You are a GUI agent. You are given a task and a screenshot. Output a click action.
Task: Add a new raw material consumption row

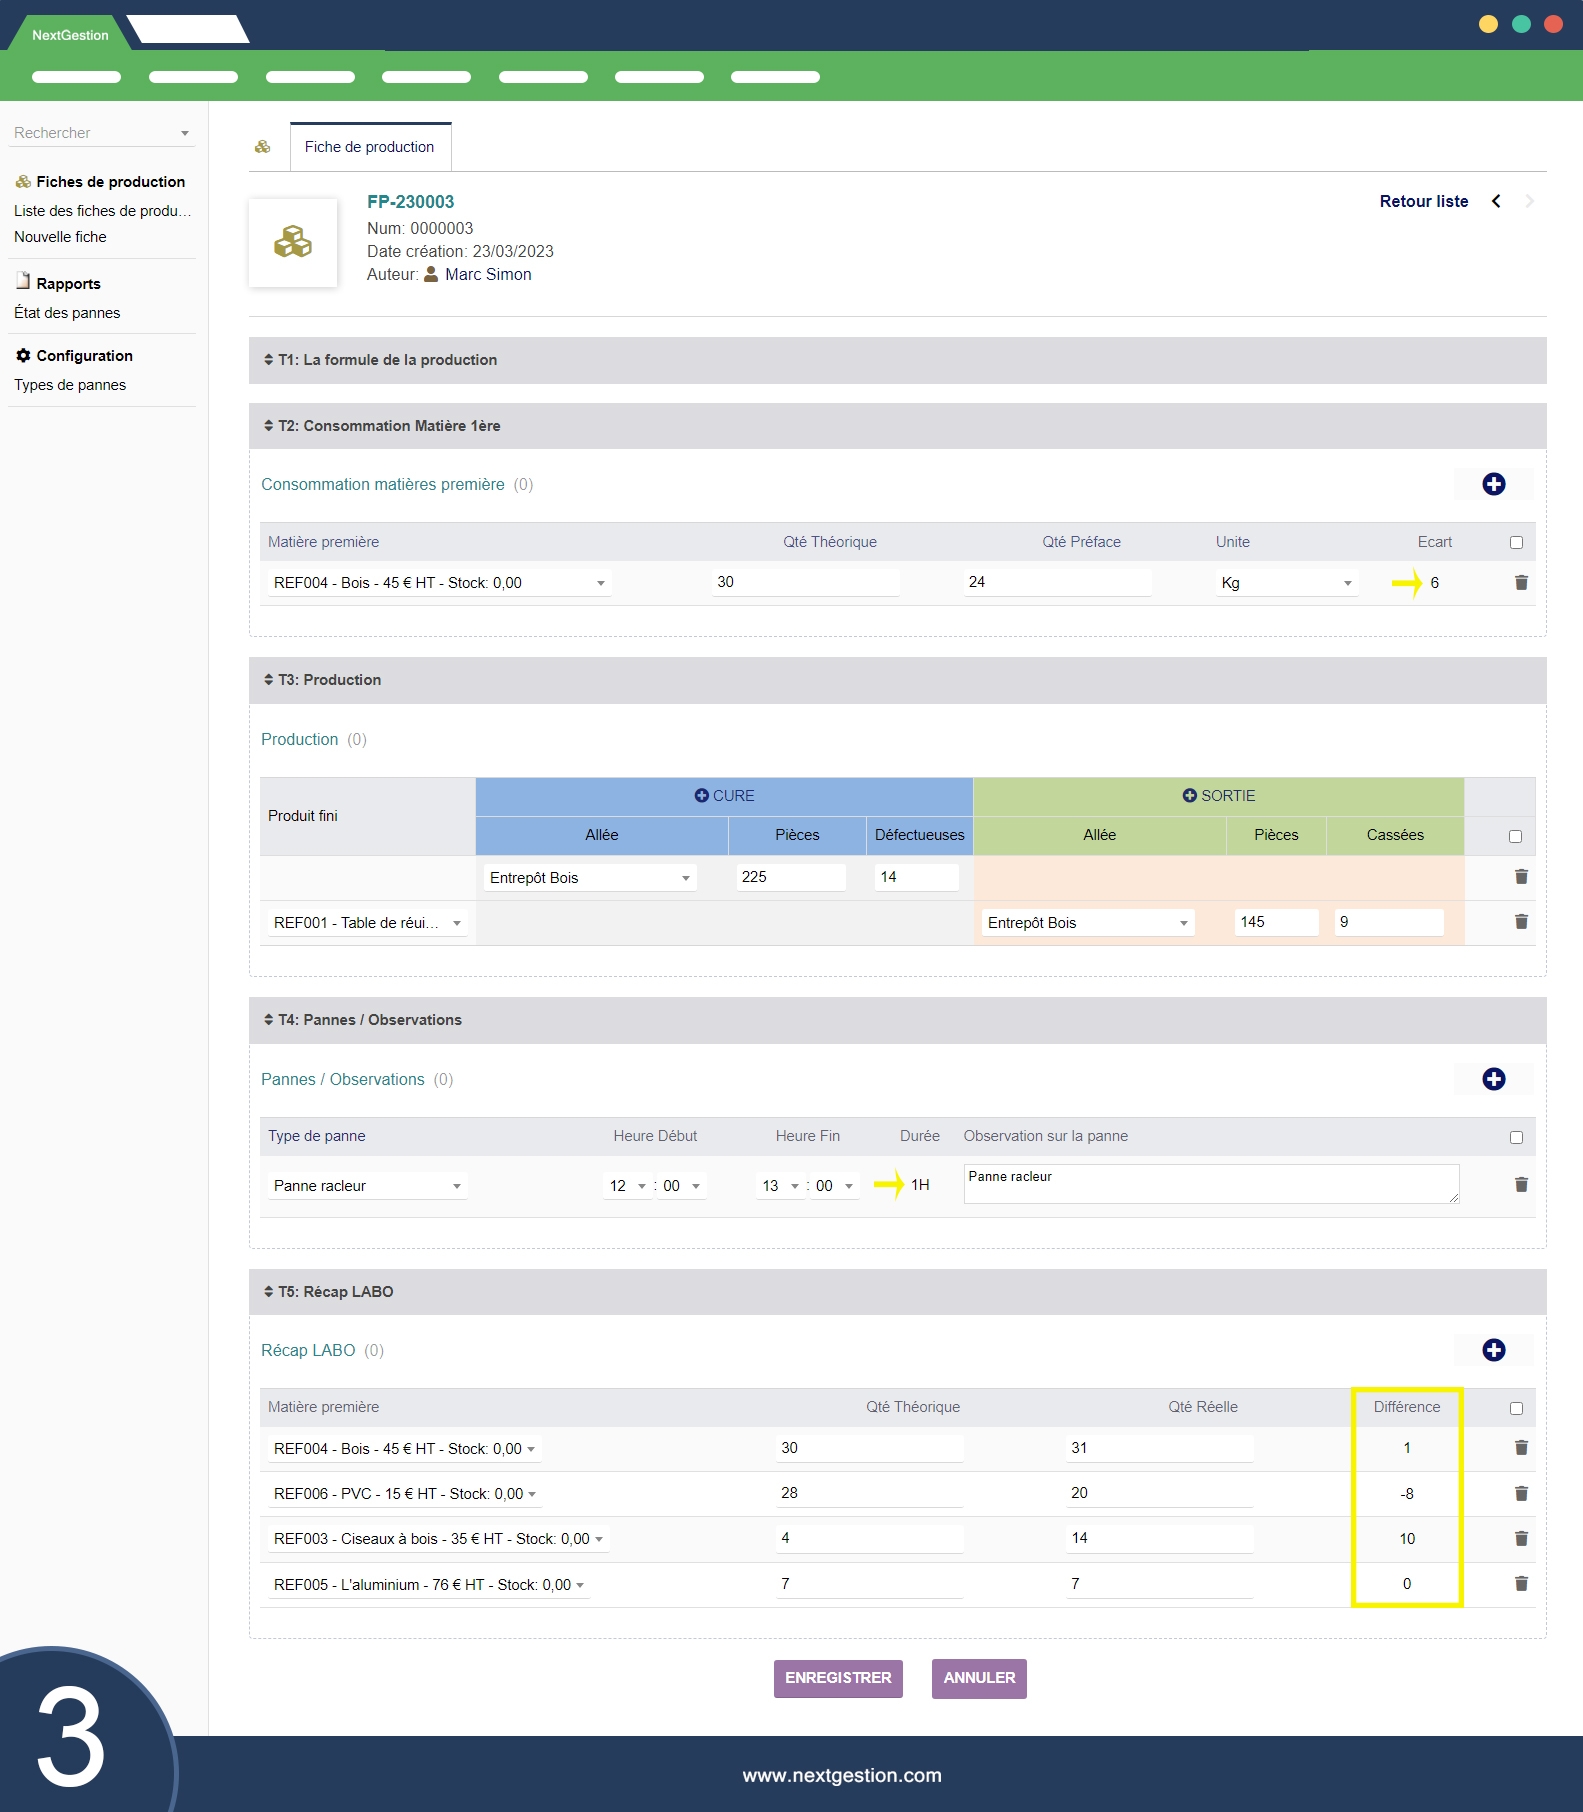point(1493,484)
